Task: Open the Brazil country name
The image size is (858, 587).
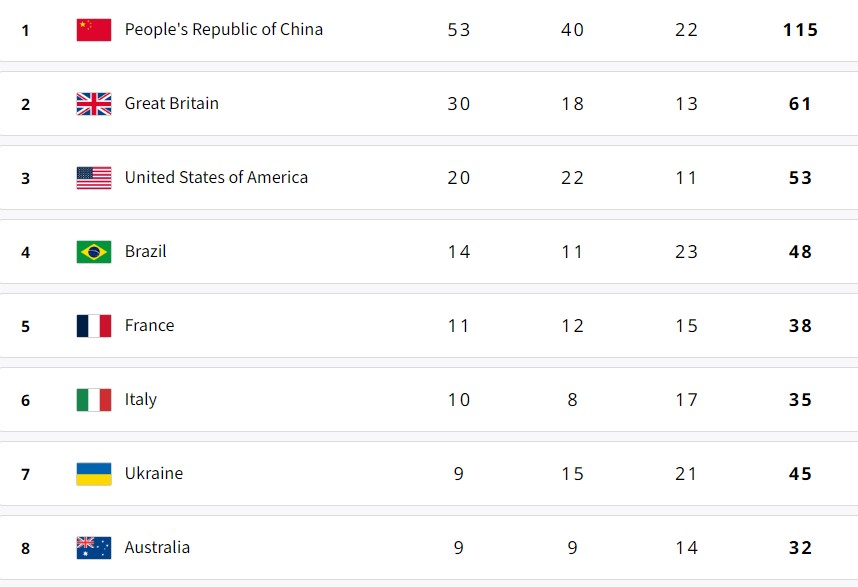Action: pos(145,252)
